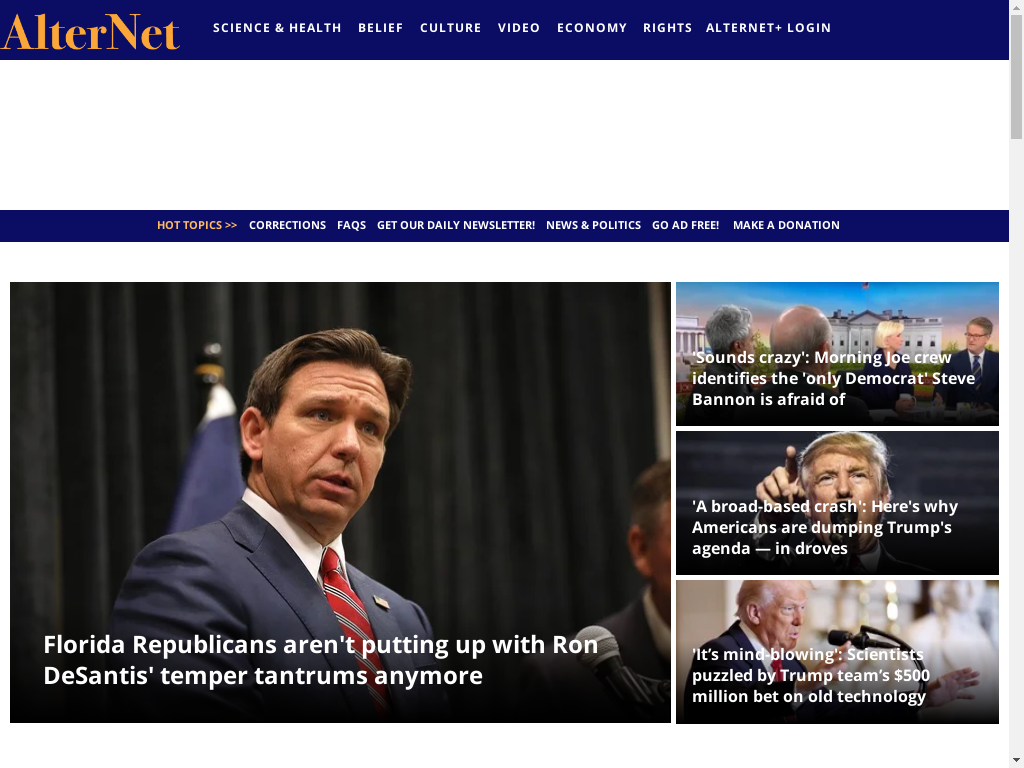Click the Hot Topics >> label
Viewport: 1024px width, 768px height.
tap(197, 225)
